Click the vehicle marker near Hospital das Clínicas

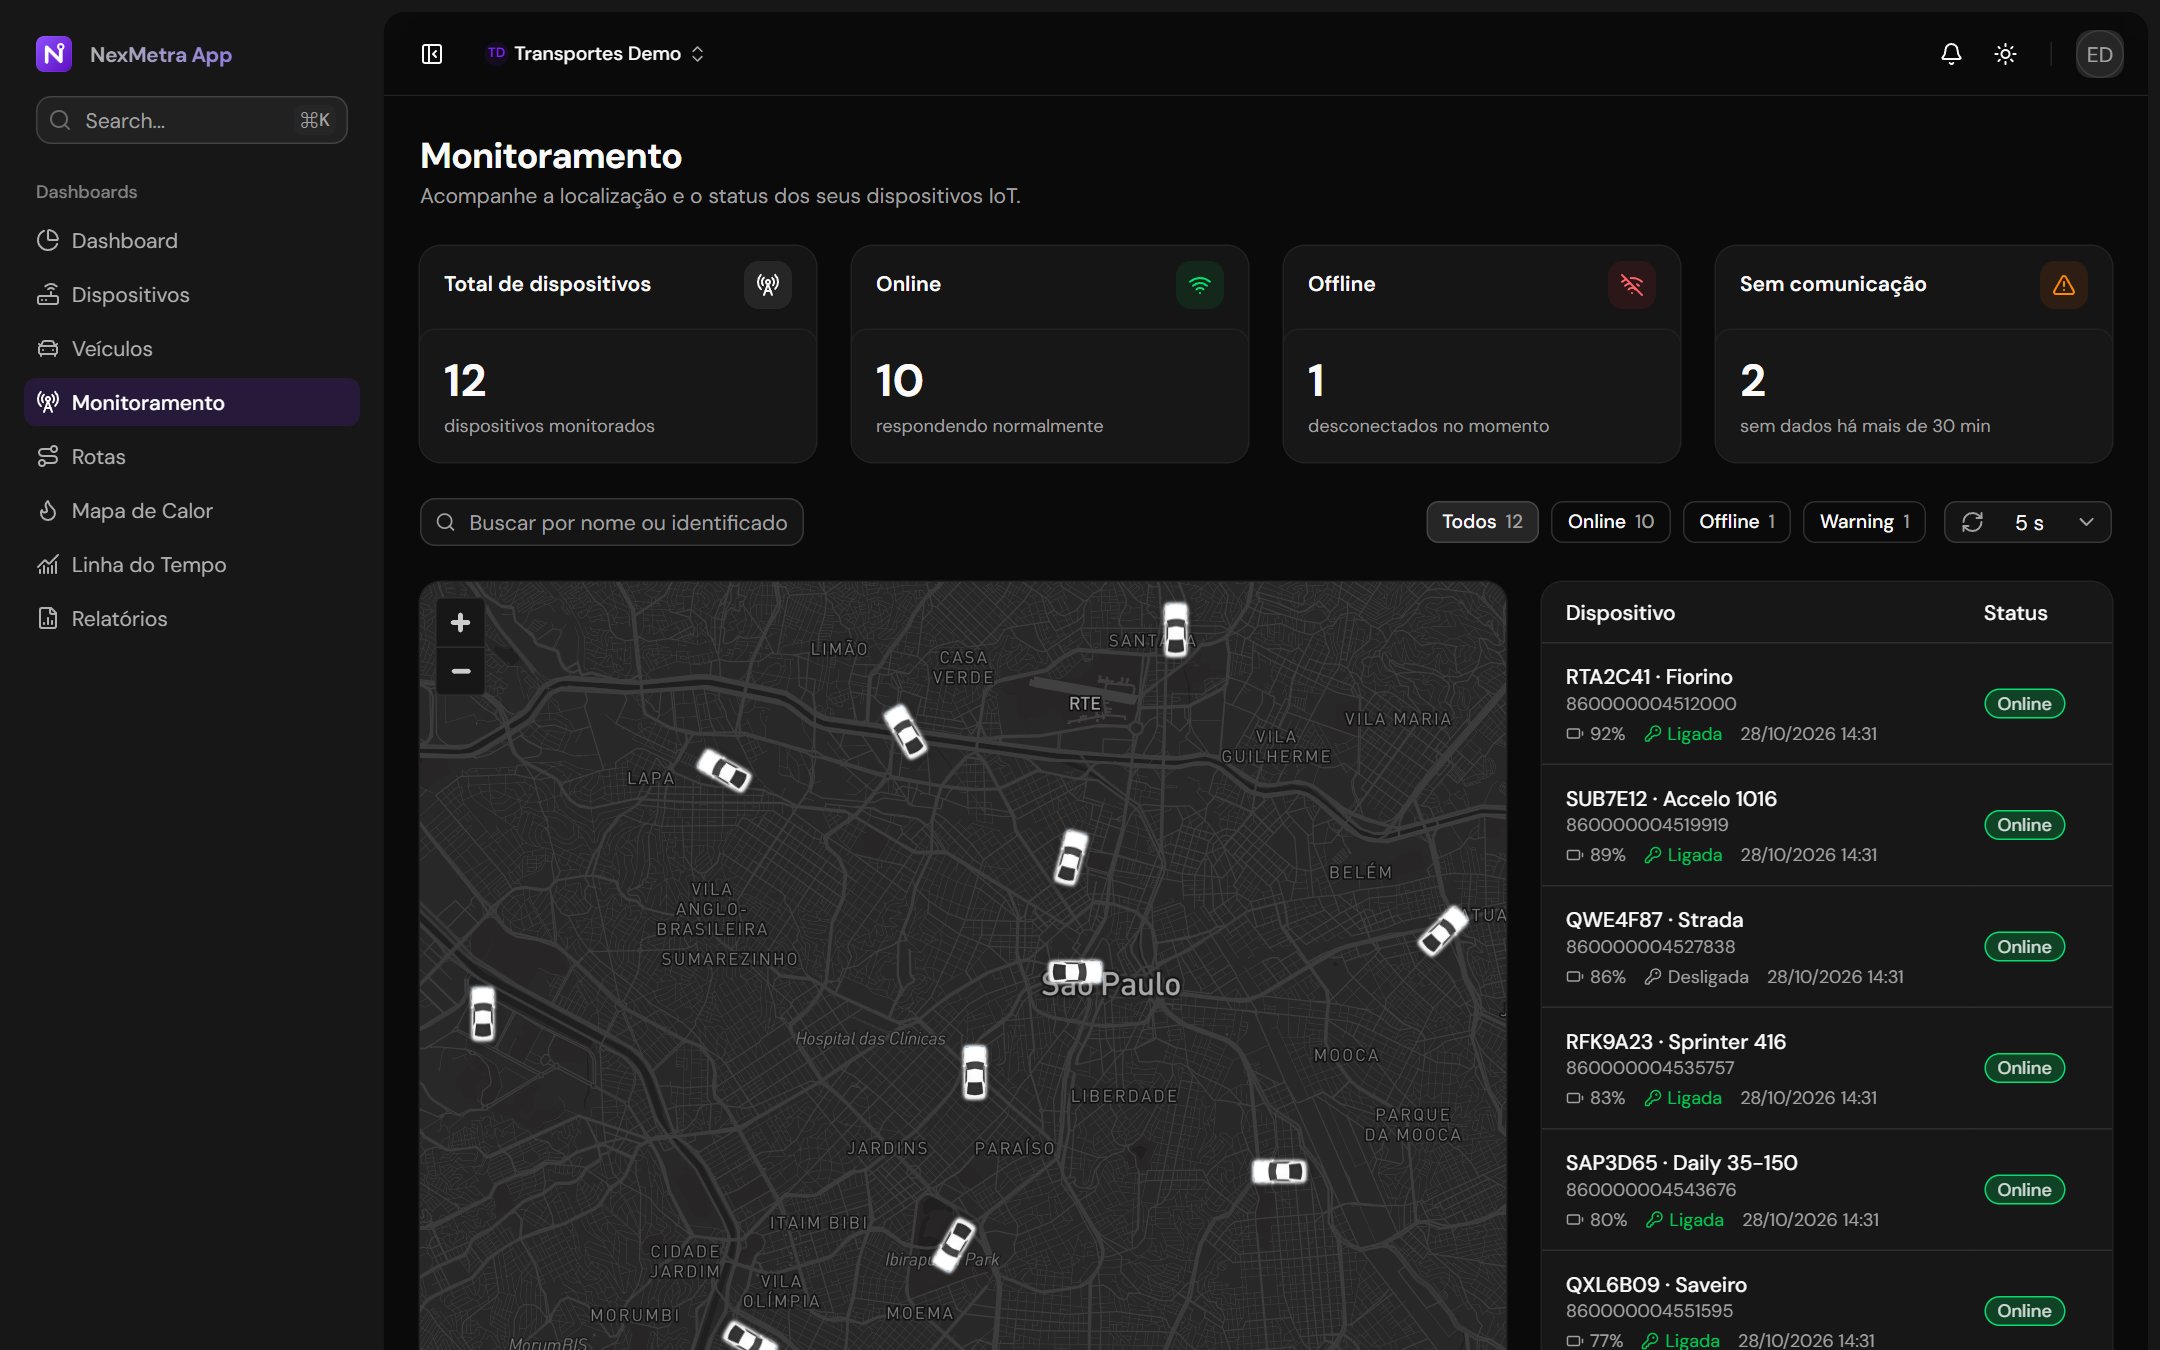click(x=975, y=1072)
